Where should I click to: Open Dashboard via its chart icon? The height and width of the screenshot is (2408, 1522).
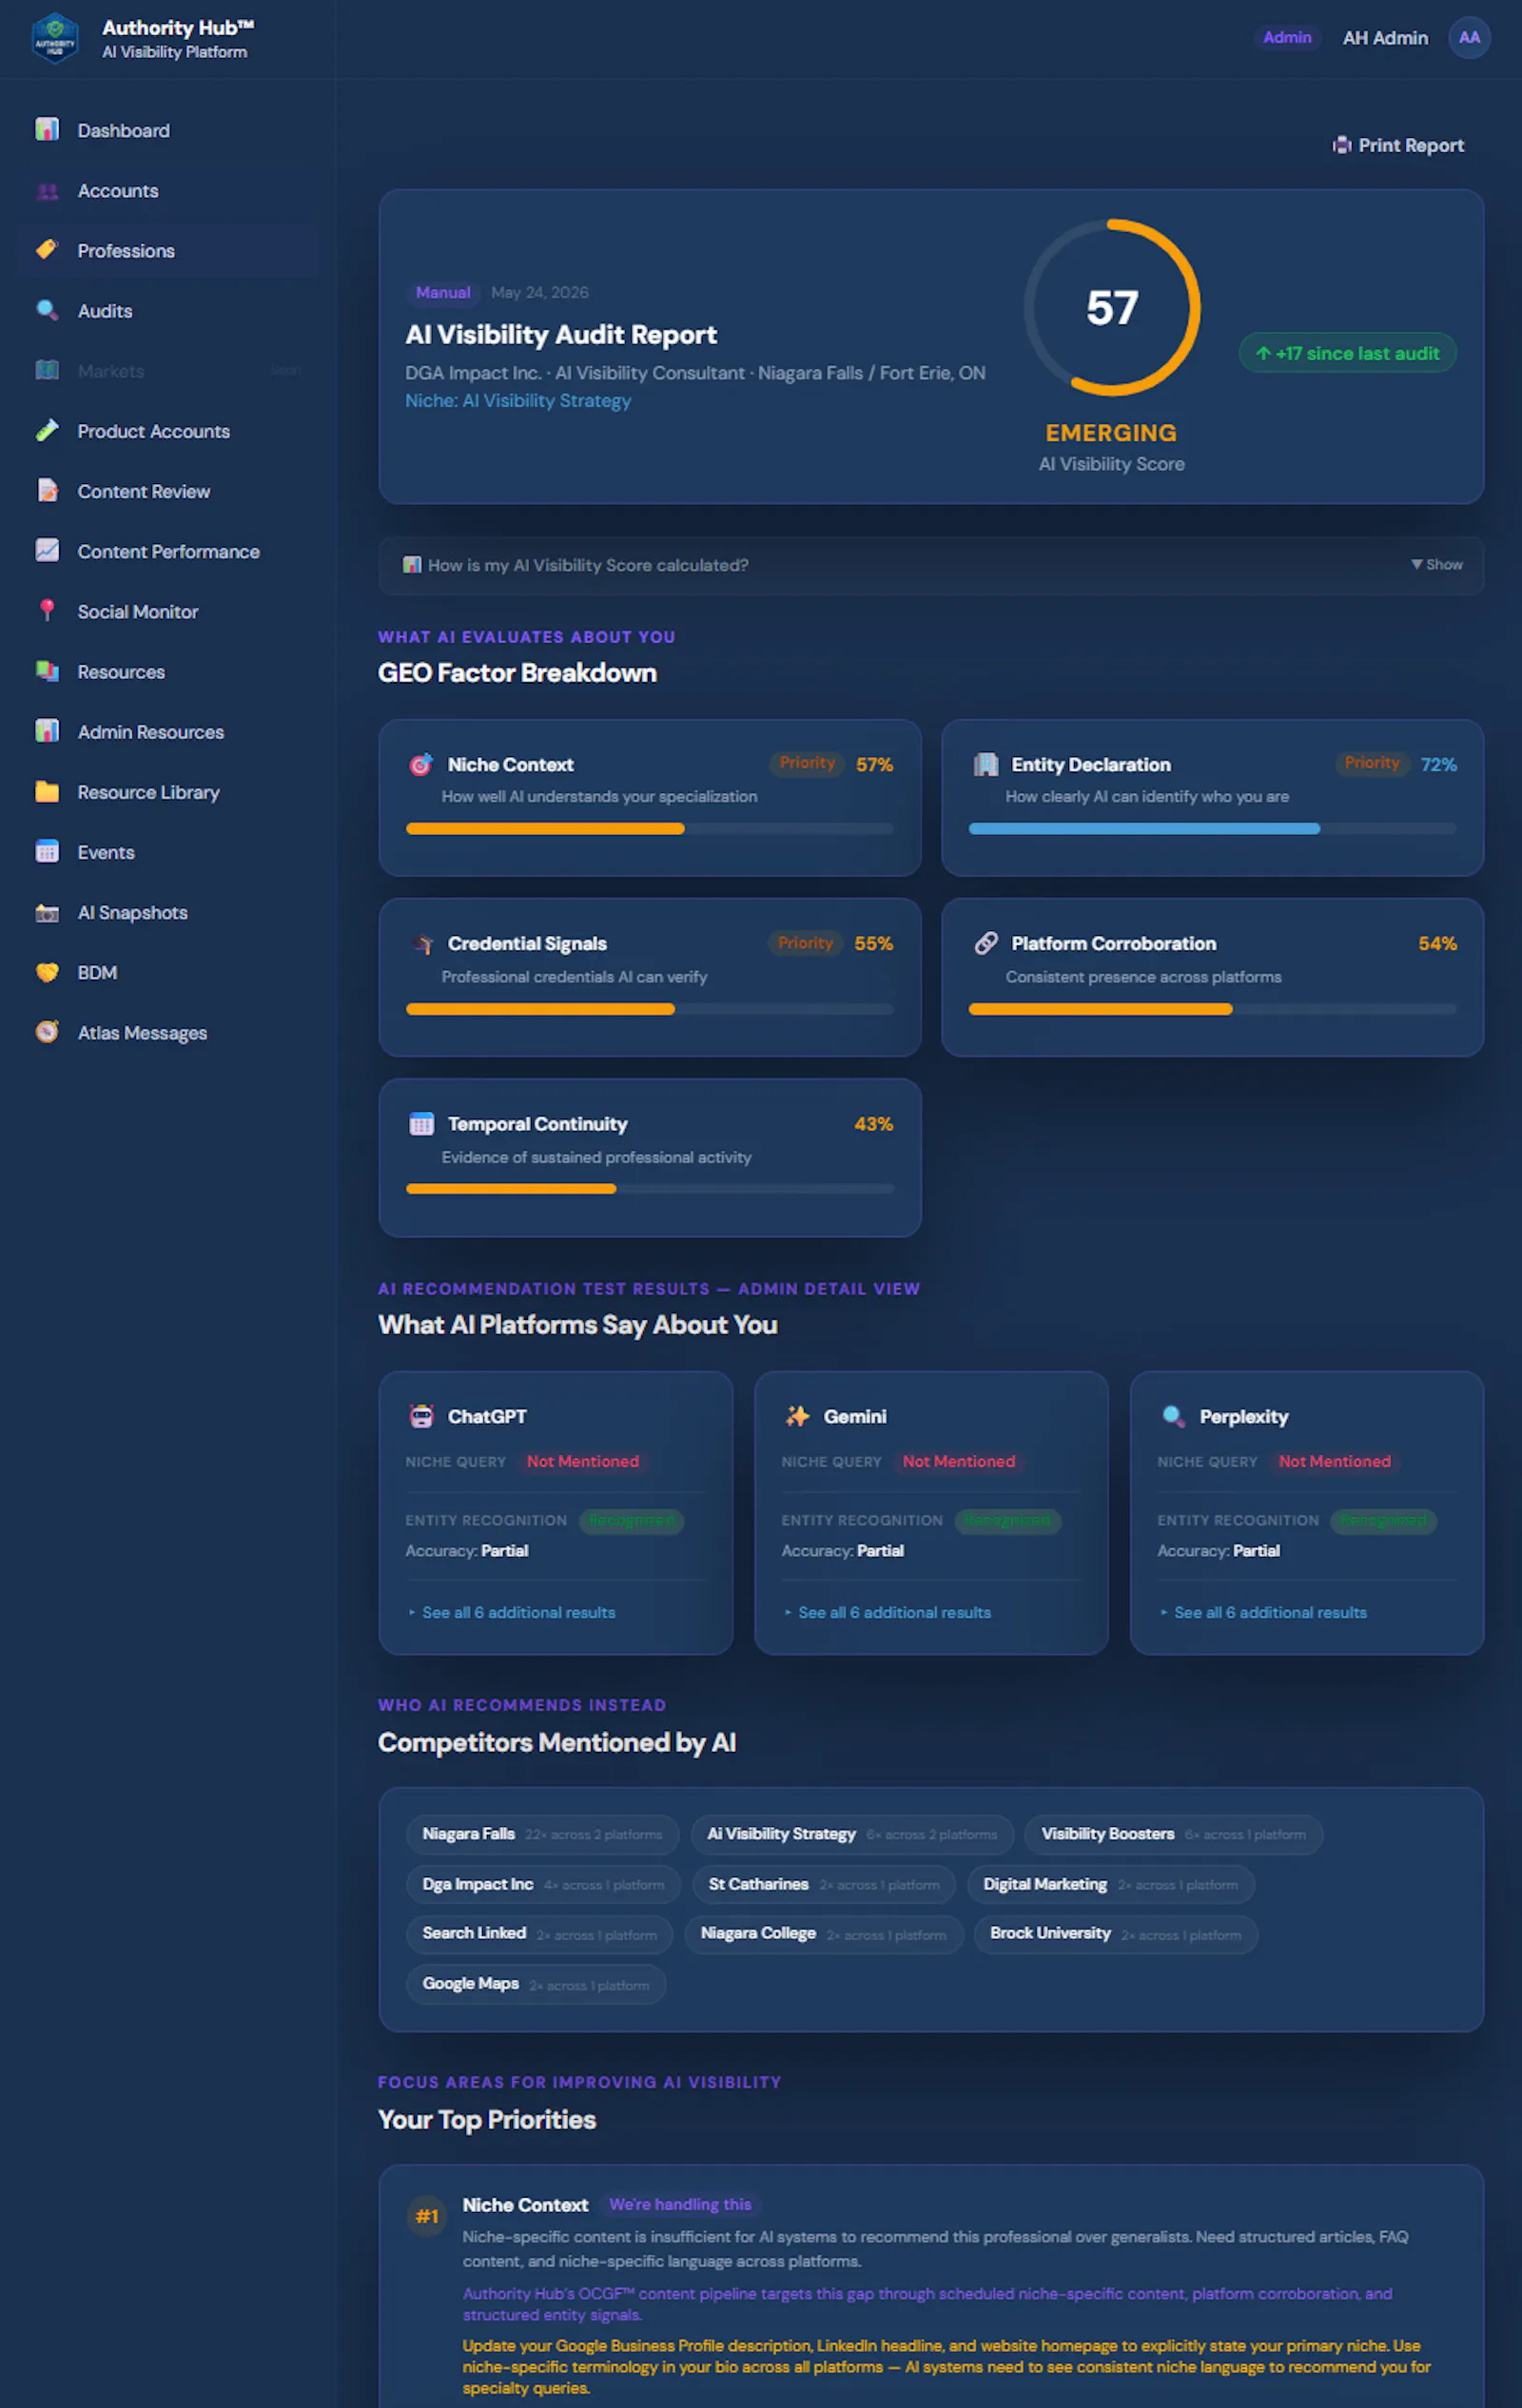pyautogui.click(x=47, y=130)
